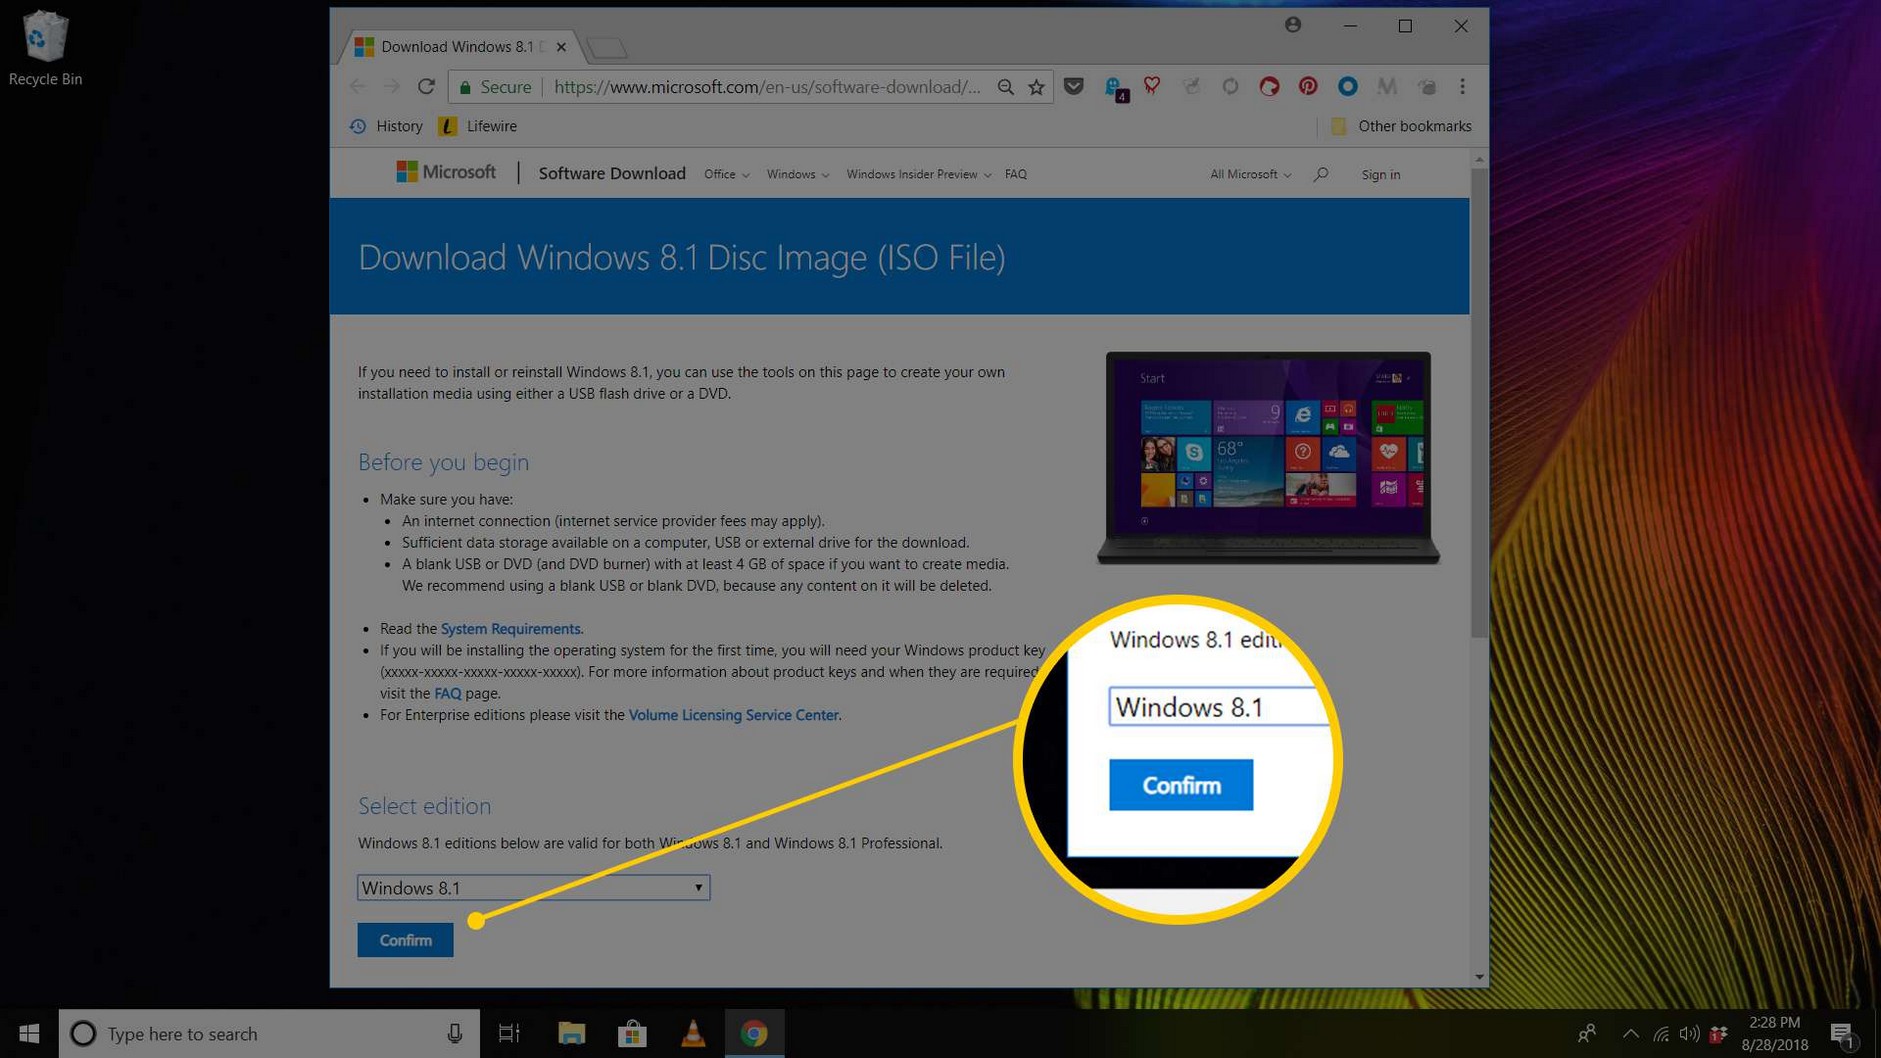Click the zoom magnifier in address bar

click(1005, 87)
